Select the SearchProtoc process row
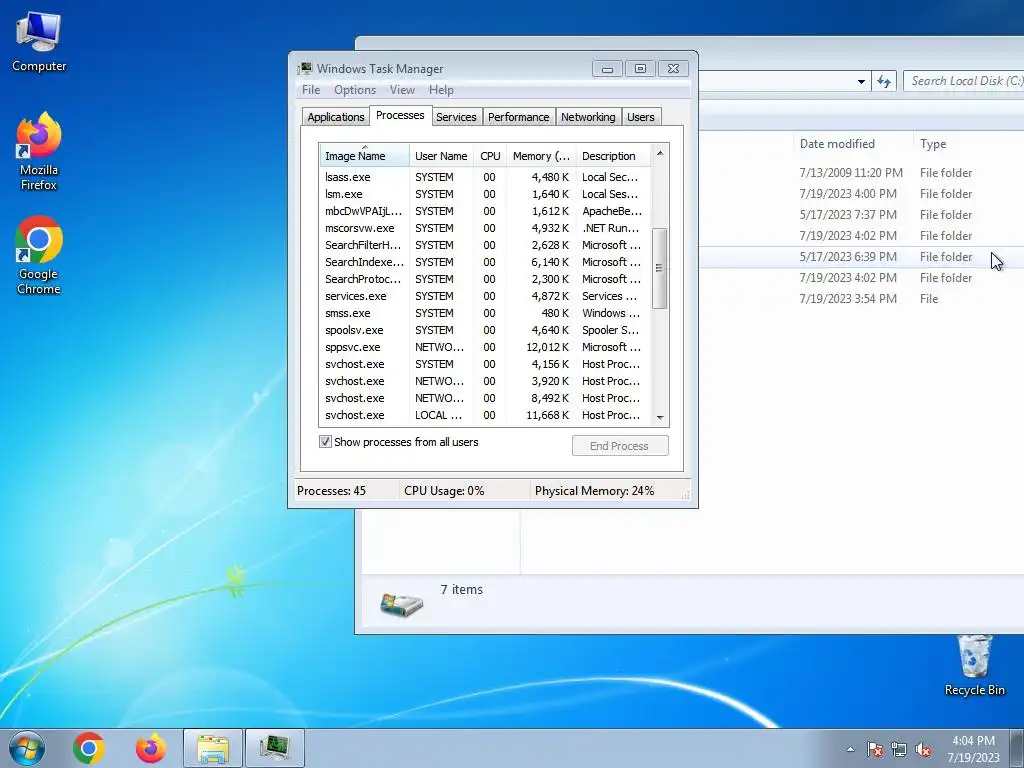This screenshot has width=1024, height=768. tap(485, 279)
